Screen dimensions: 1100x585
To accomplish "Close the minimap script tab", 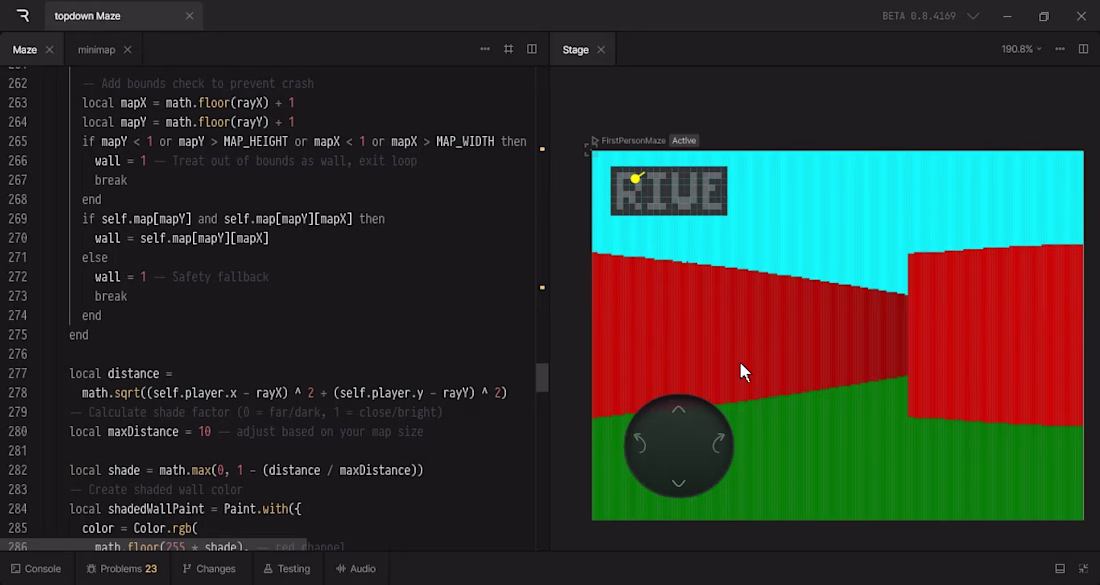I will click(x=127, y=50).
